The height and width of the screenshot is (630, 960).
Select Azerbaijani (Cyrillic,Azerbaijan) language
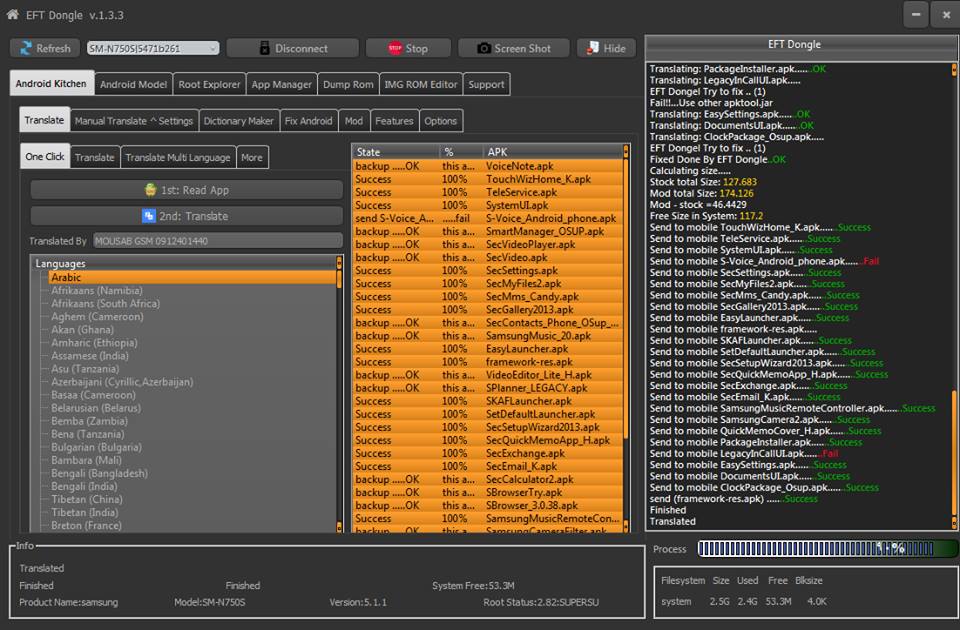coord(122,382)
